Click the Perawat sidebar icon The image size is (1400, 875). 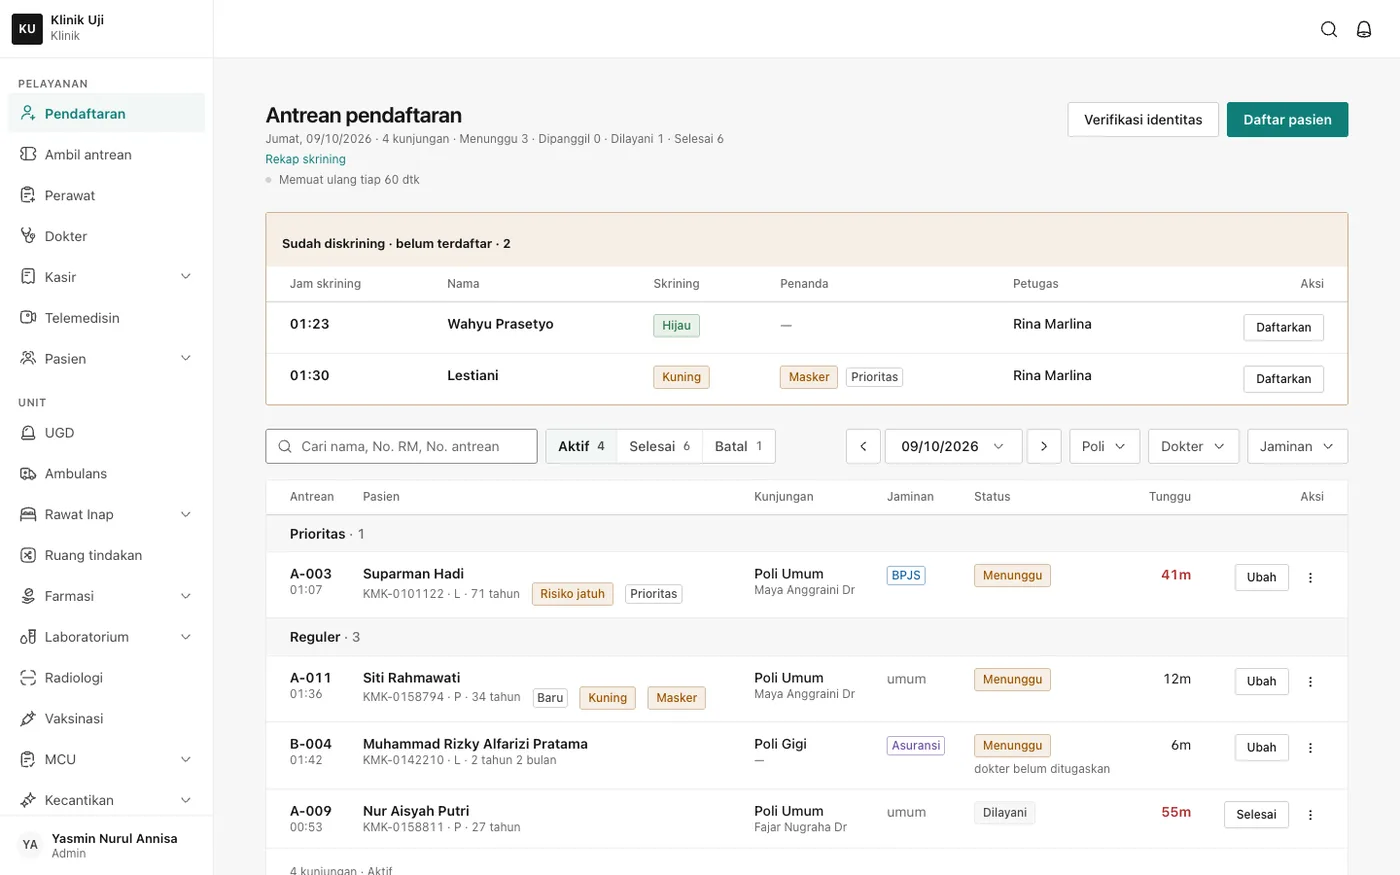click(28, 195)
